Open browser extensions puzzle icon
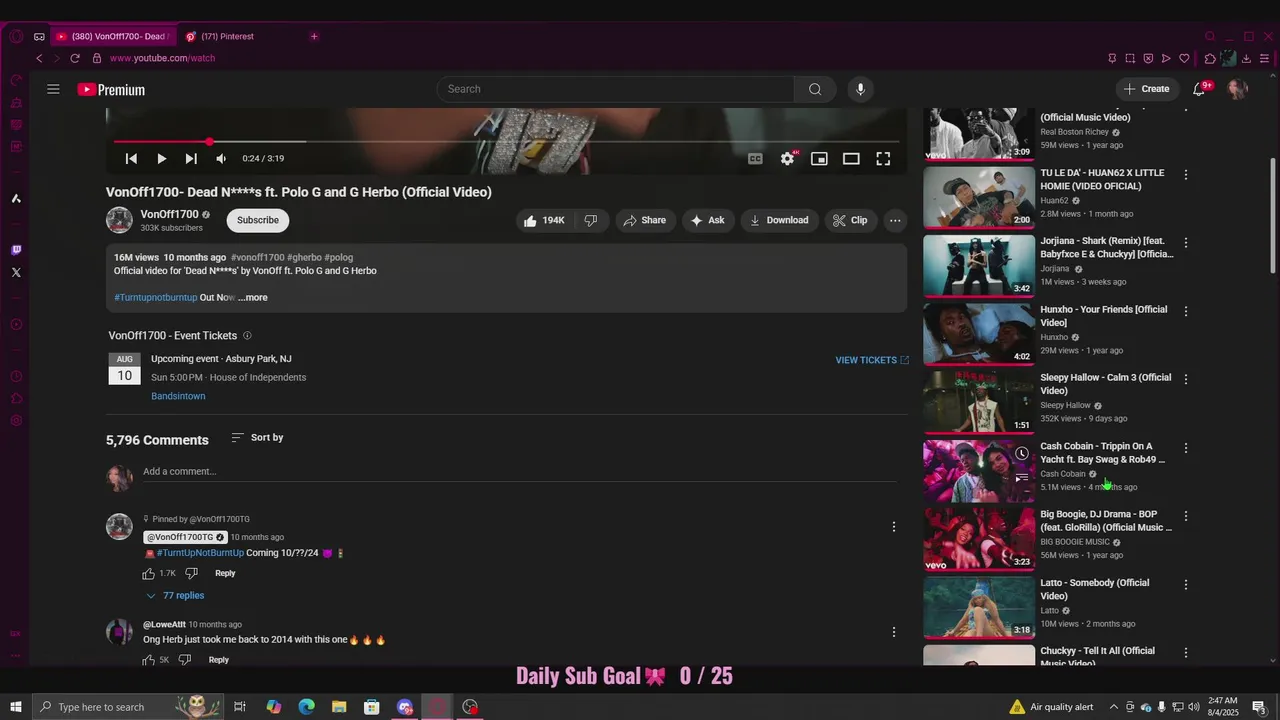Viewport: 1280px width, 720px height. coord(1210,58)
